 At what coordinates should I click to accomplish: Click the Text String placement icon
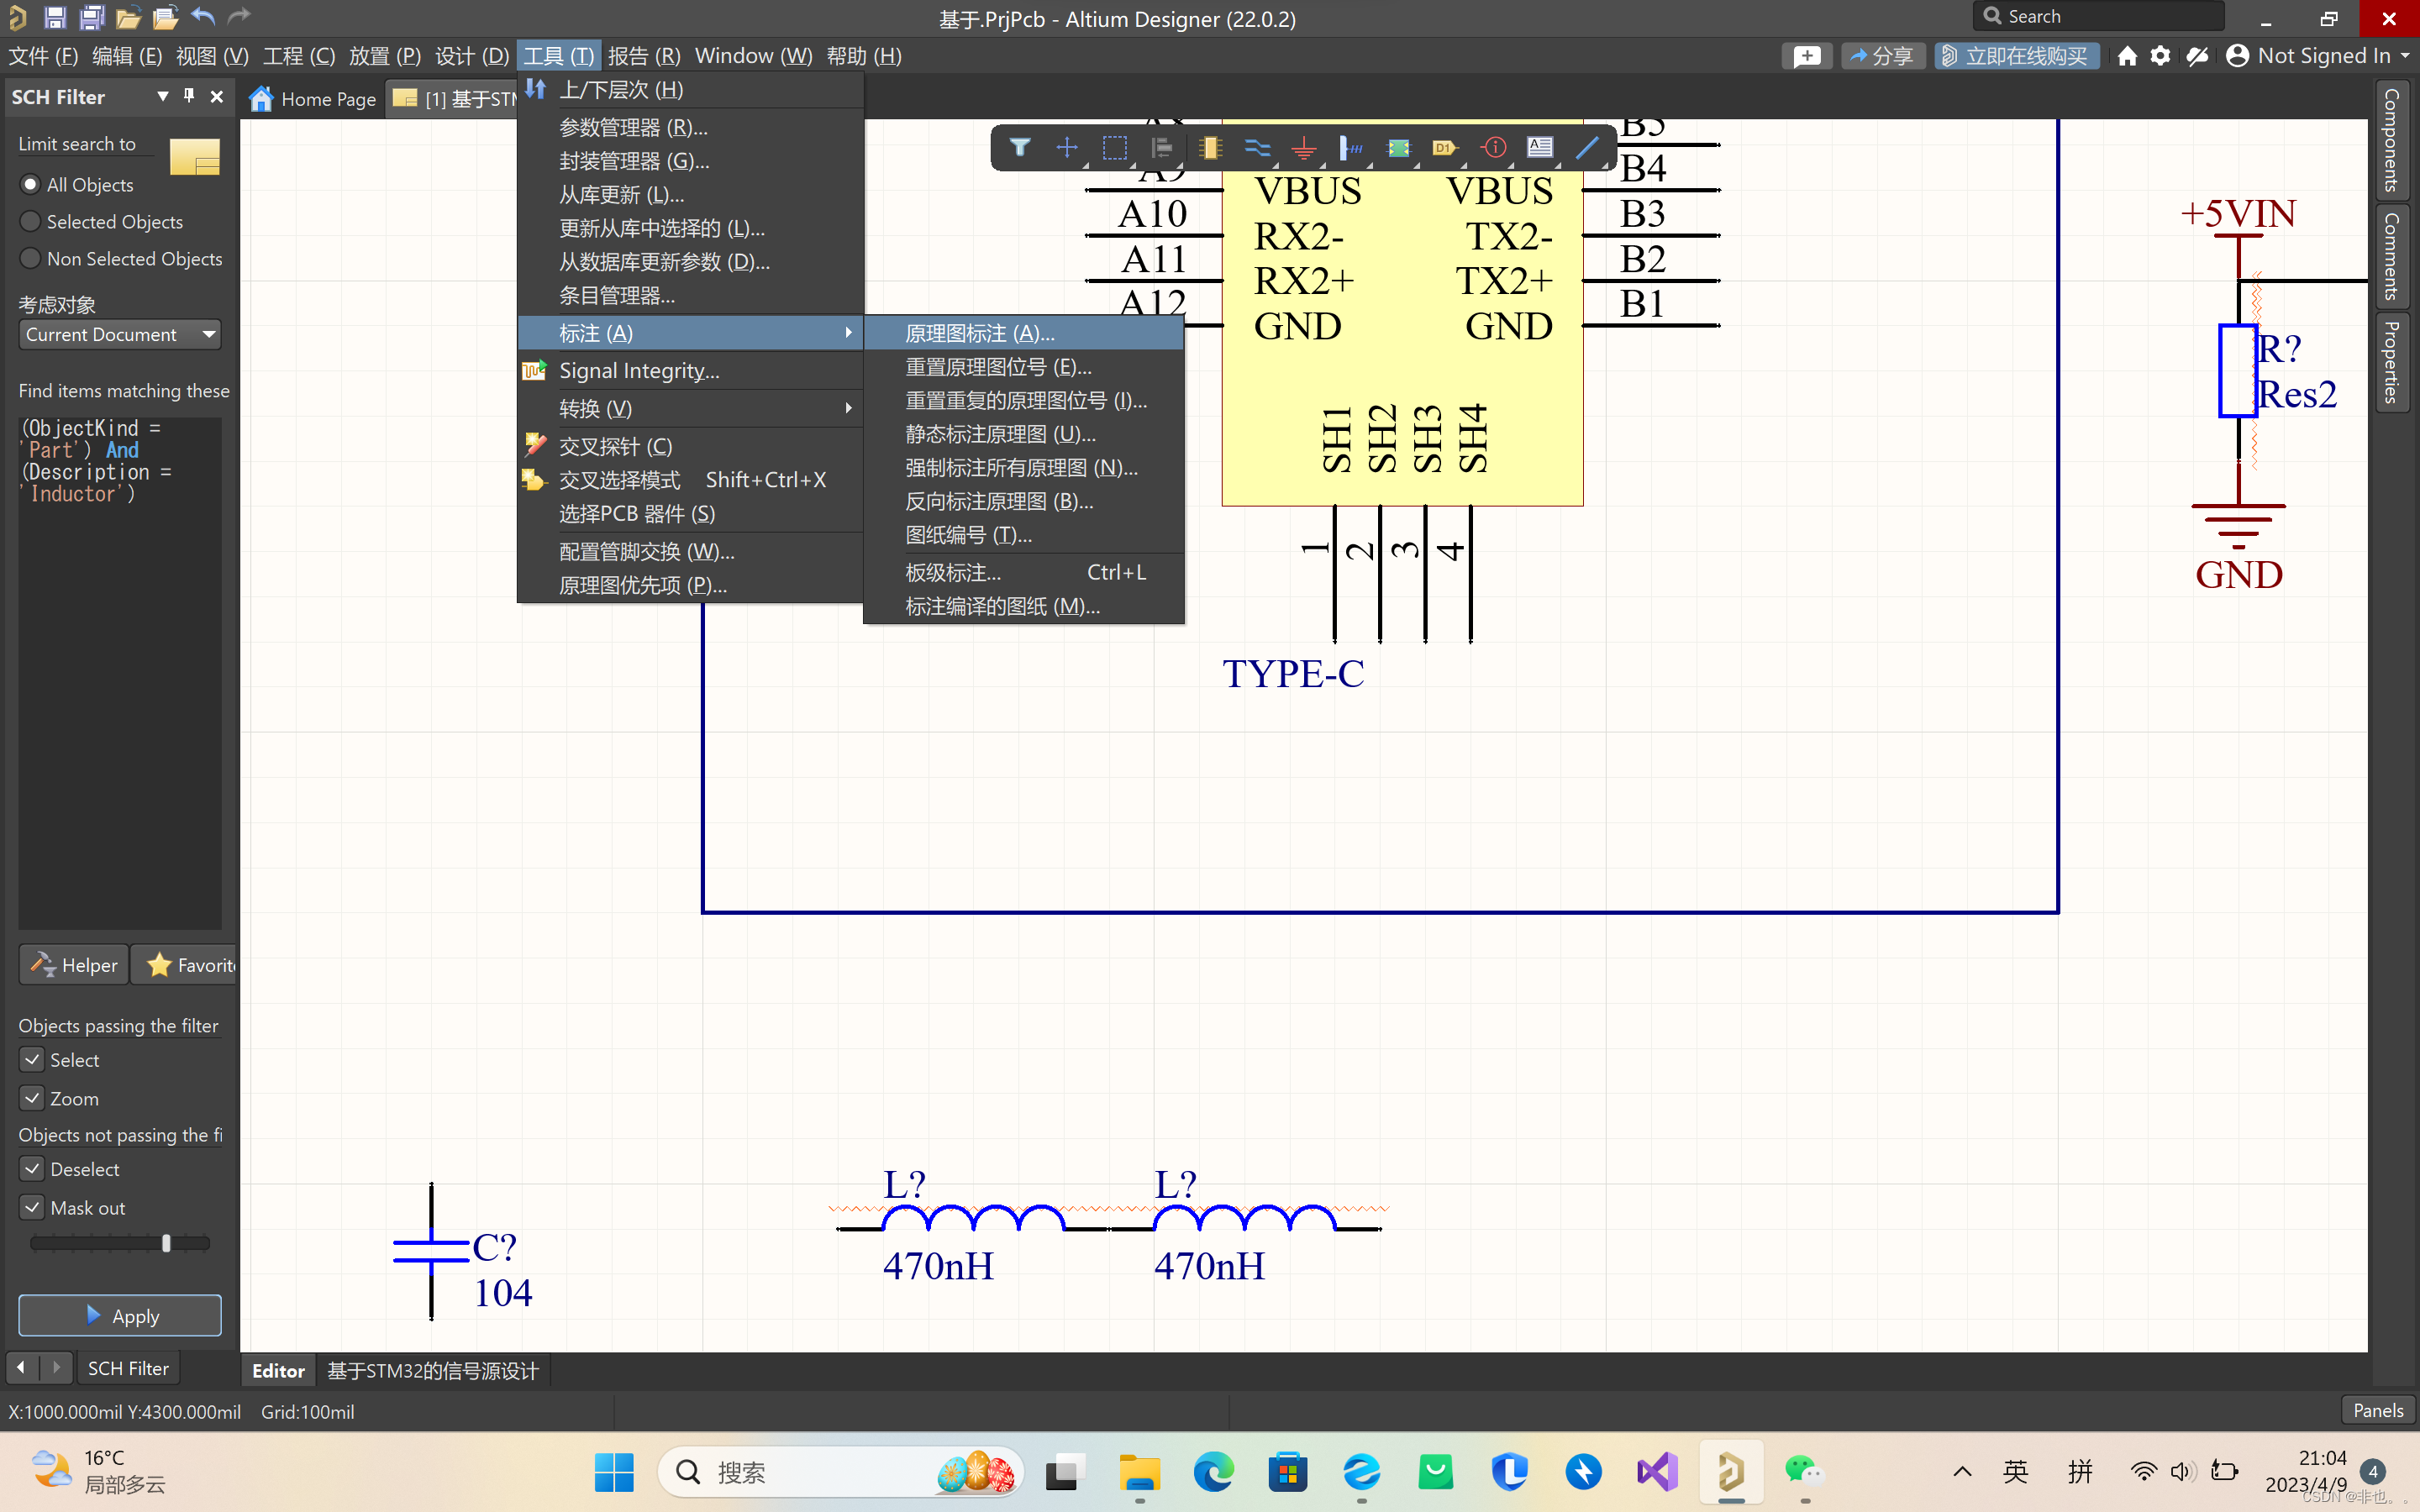(1540, 148)
